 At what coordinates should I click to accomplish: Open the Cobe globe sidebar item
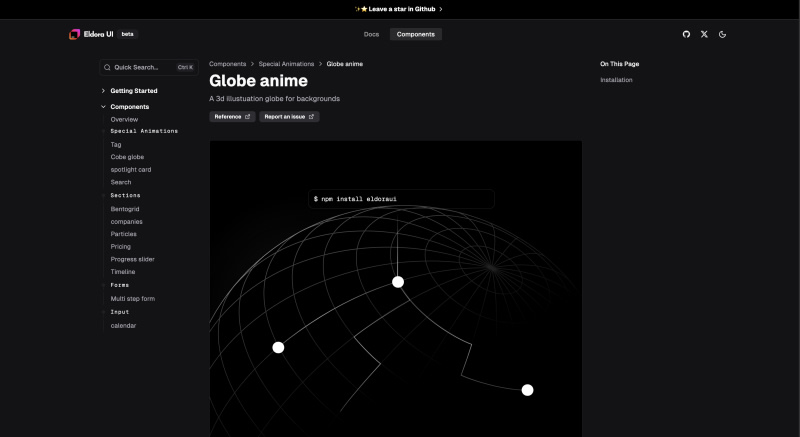127,157
